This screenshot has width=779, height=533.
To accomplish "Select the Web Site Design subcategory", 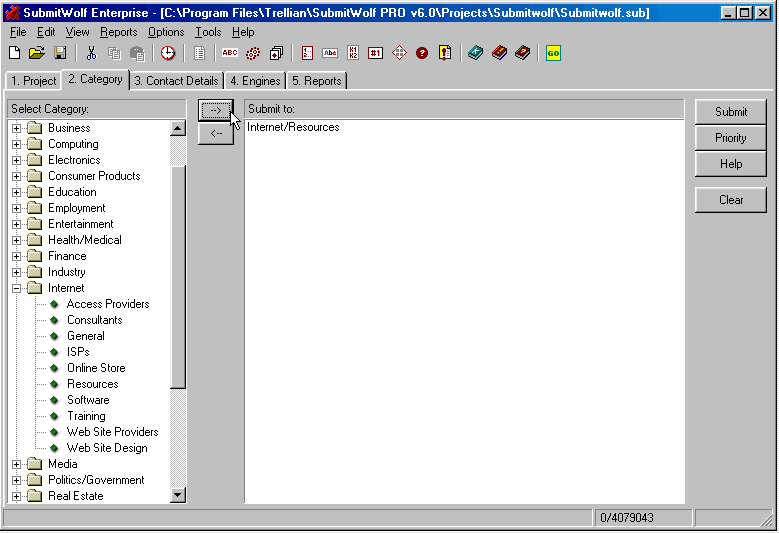I will pos(107,448).
